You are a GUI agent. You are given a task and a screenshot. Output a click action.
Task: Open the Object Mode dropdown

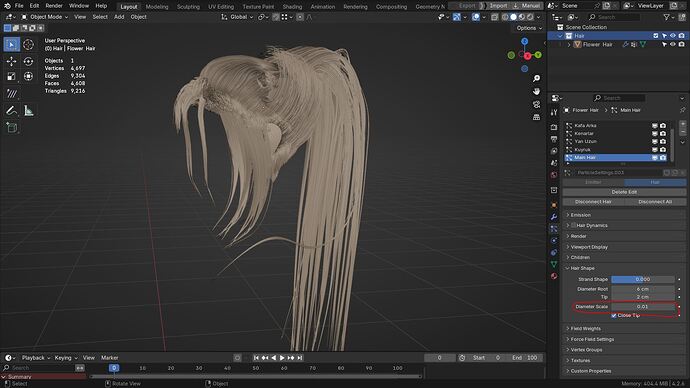pos(45,17)
